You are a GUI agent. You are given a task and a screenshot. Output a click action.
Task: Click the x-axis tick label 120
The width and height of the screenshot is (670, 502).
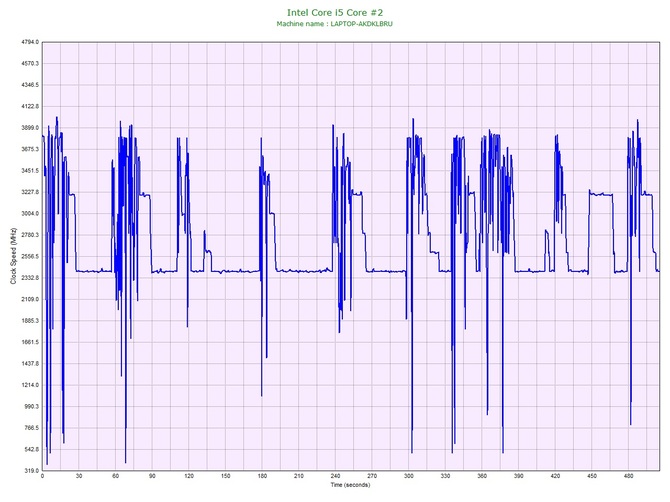tap(189, 476)
